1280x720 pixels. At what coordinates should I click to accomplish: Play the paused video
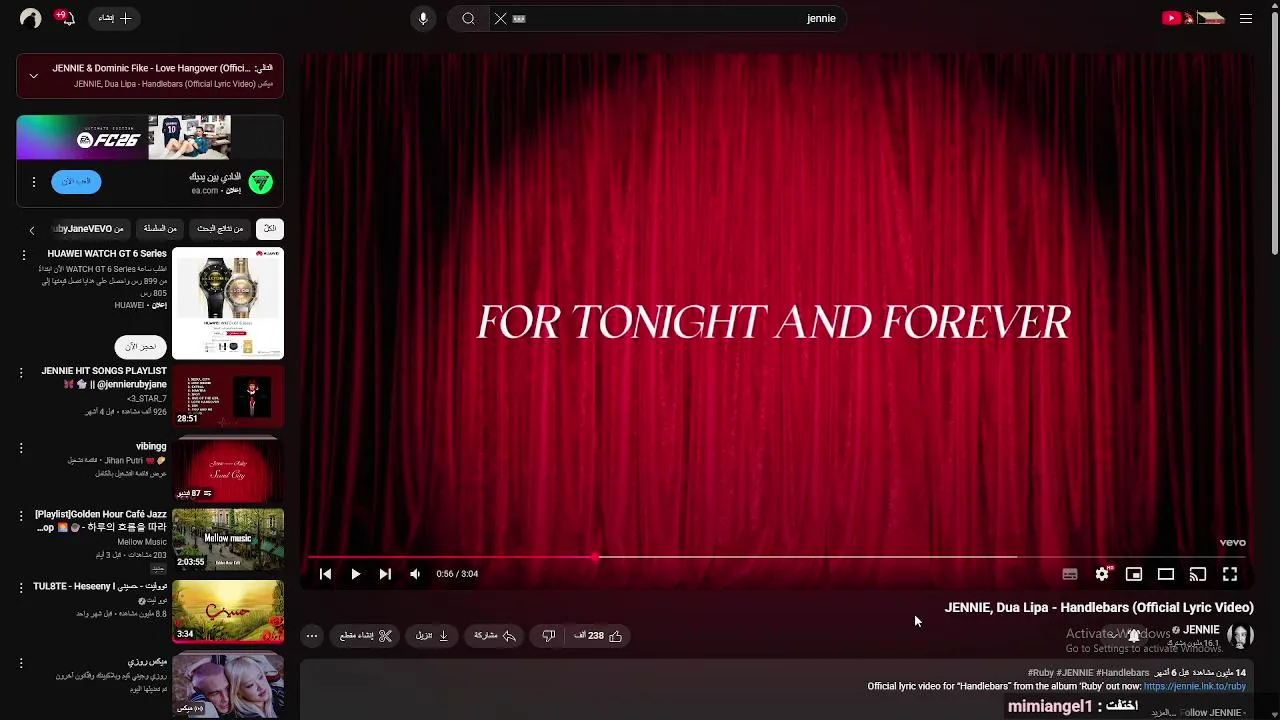(355, 574)
